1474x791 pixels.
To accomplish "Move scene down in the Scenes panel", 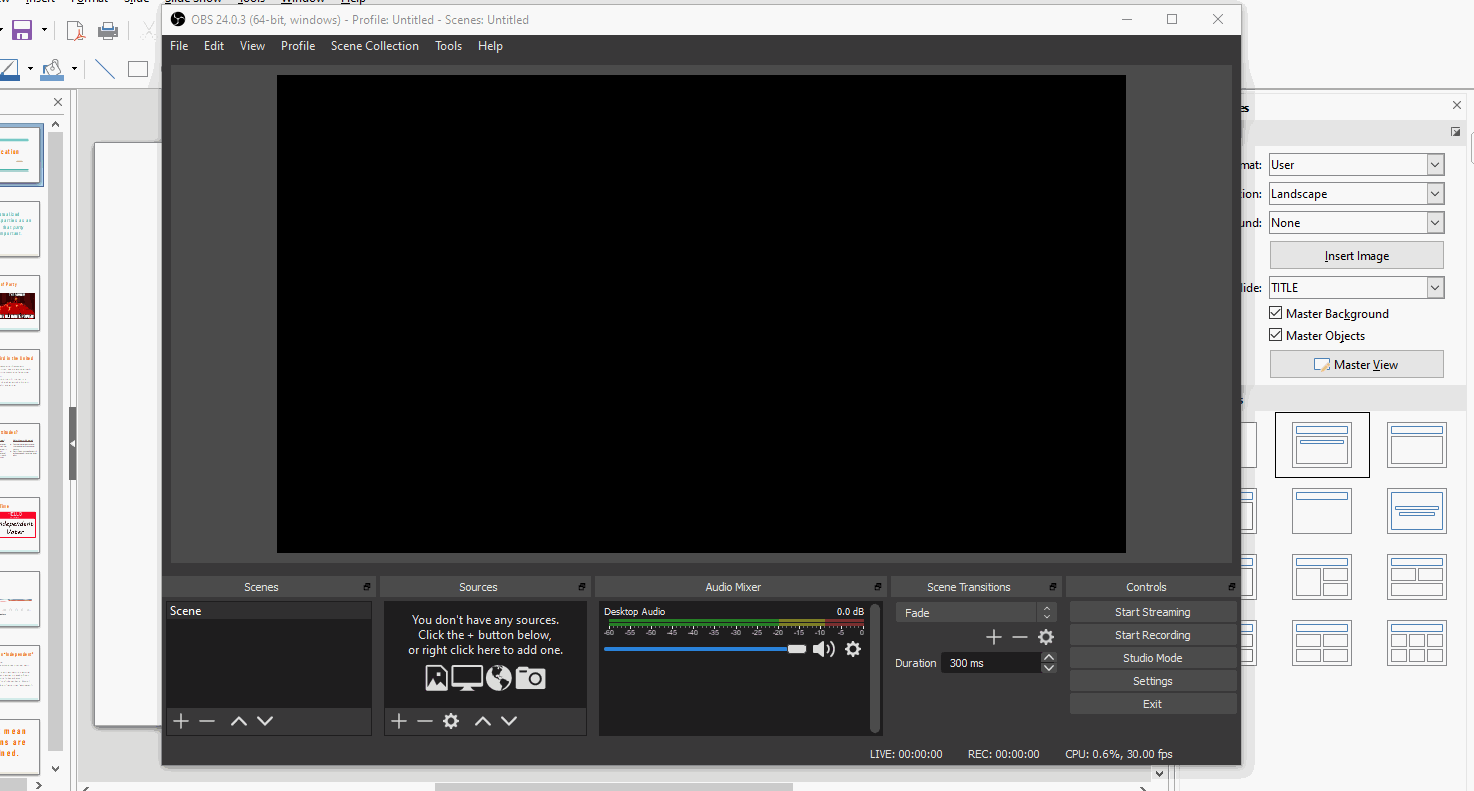I will [x=265, y=721].
